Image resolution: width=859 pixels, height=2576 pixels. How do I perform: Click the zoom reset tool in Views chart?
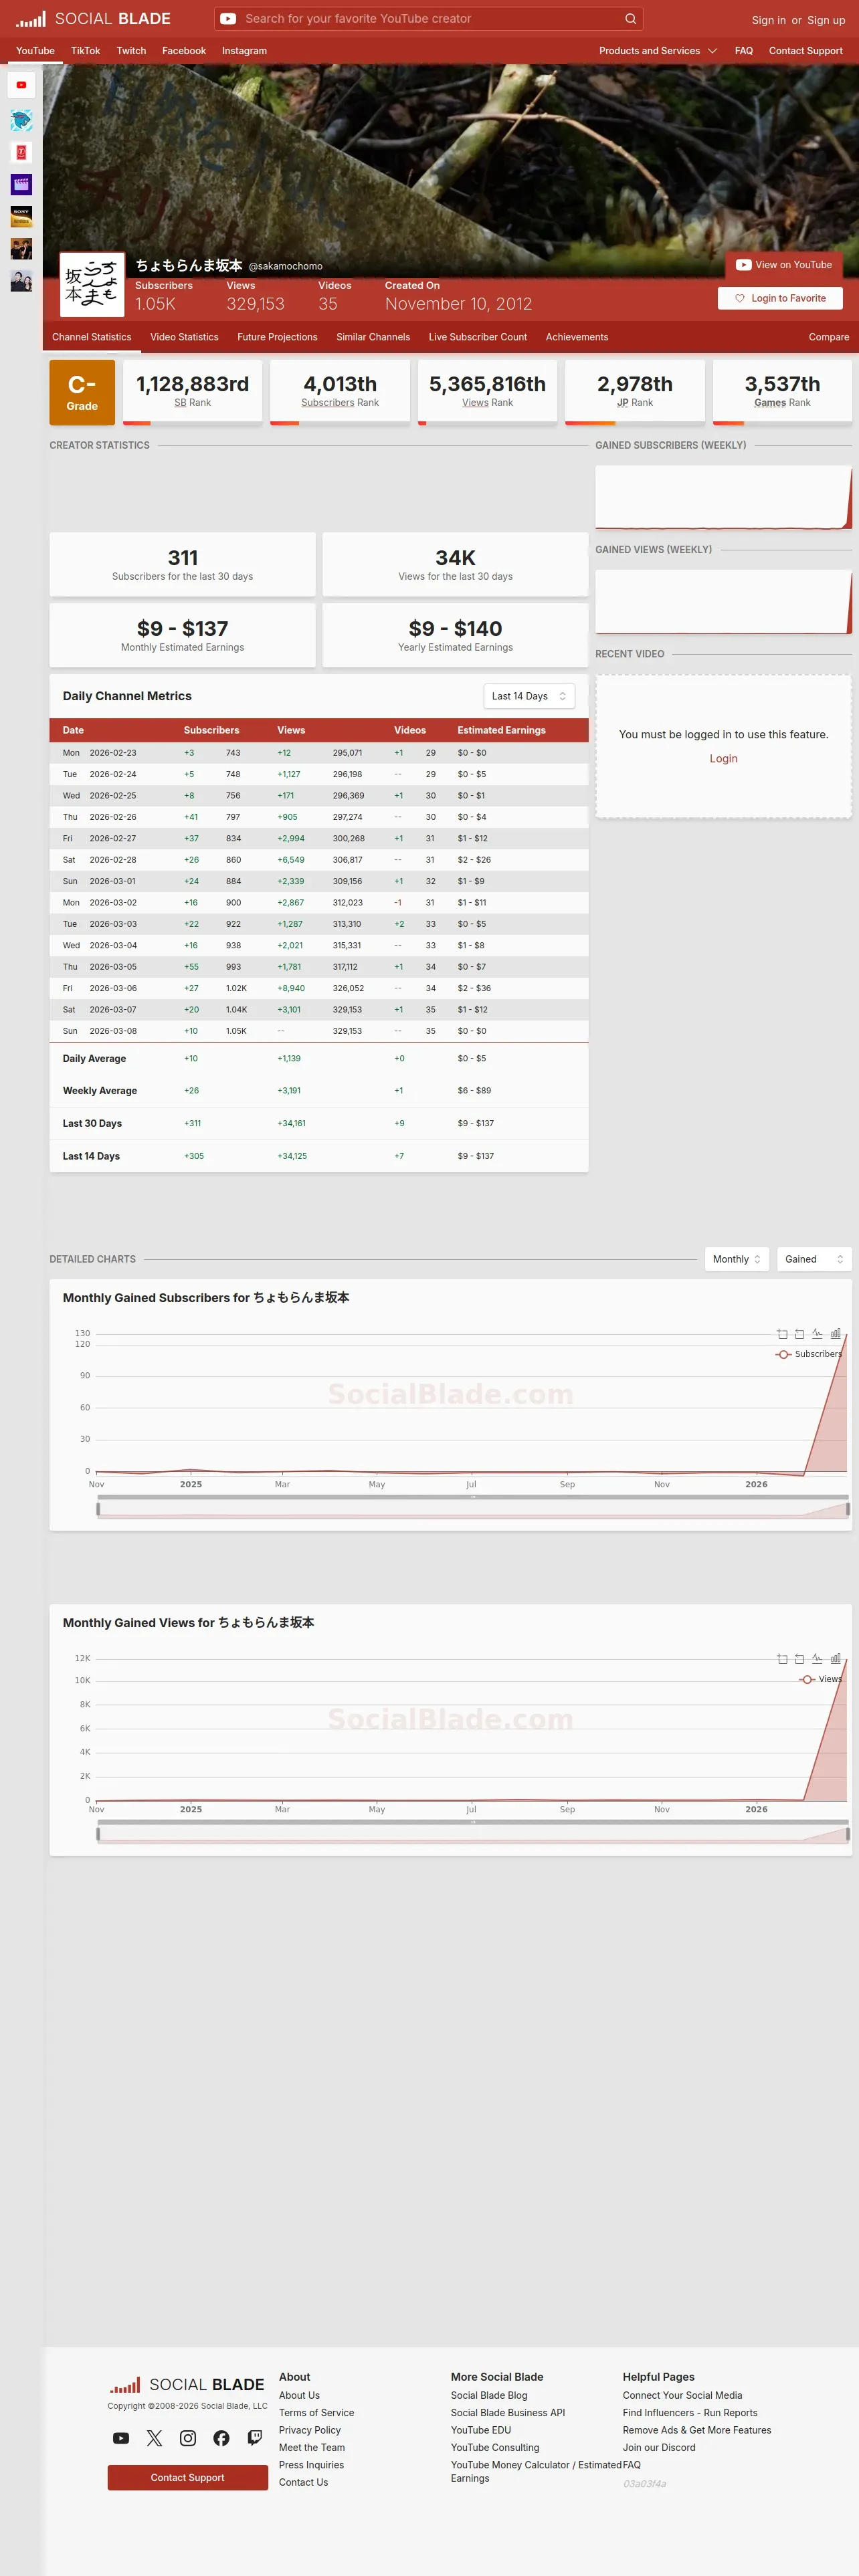pos(799,1659)
